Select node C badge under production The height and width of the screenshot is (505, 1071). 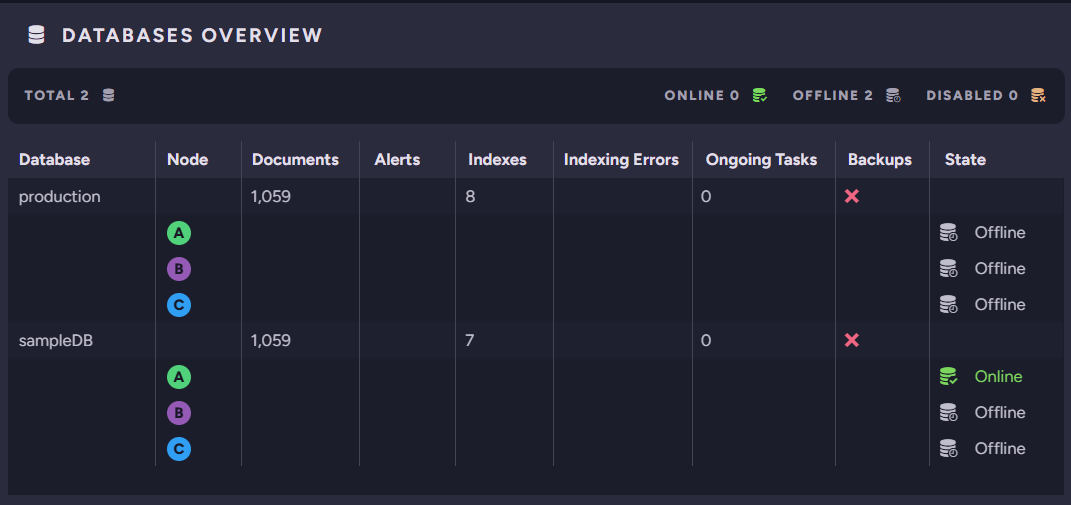[x=179, y=305]
